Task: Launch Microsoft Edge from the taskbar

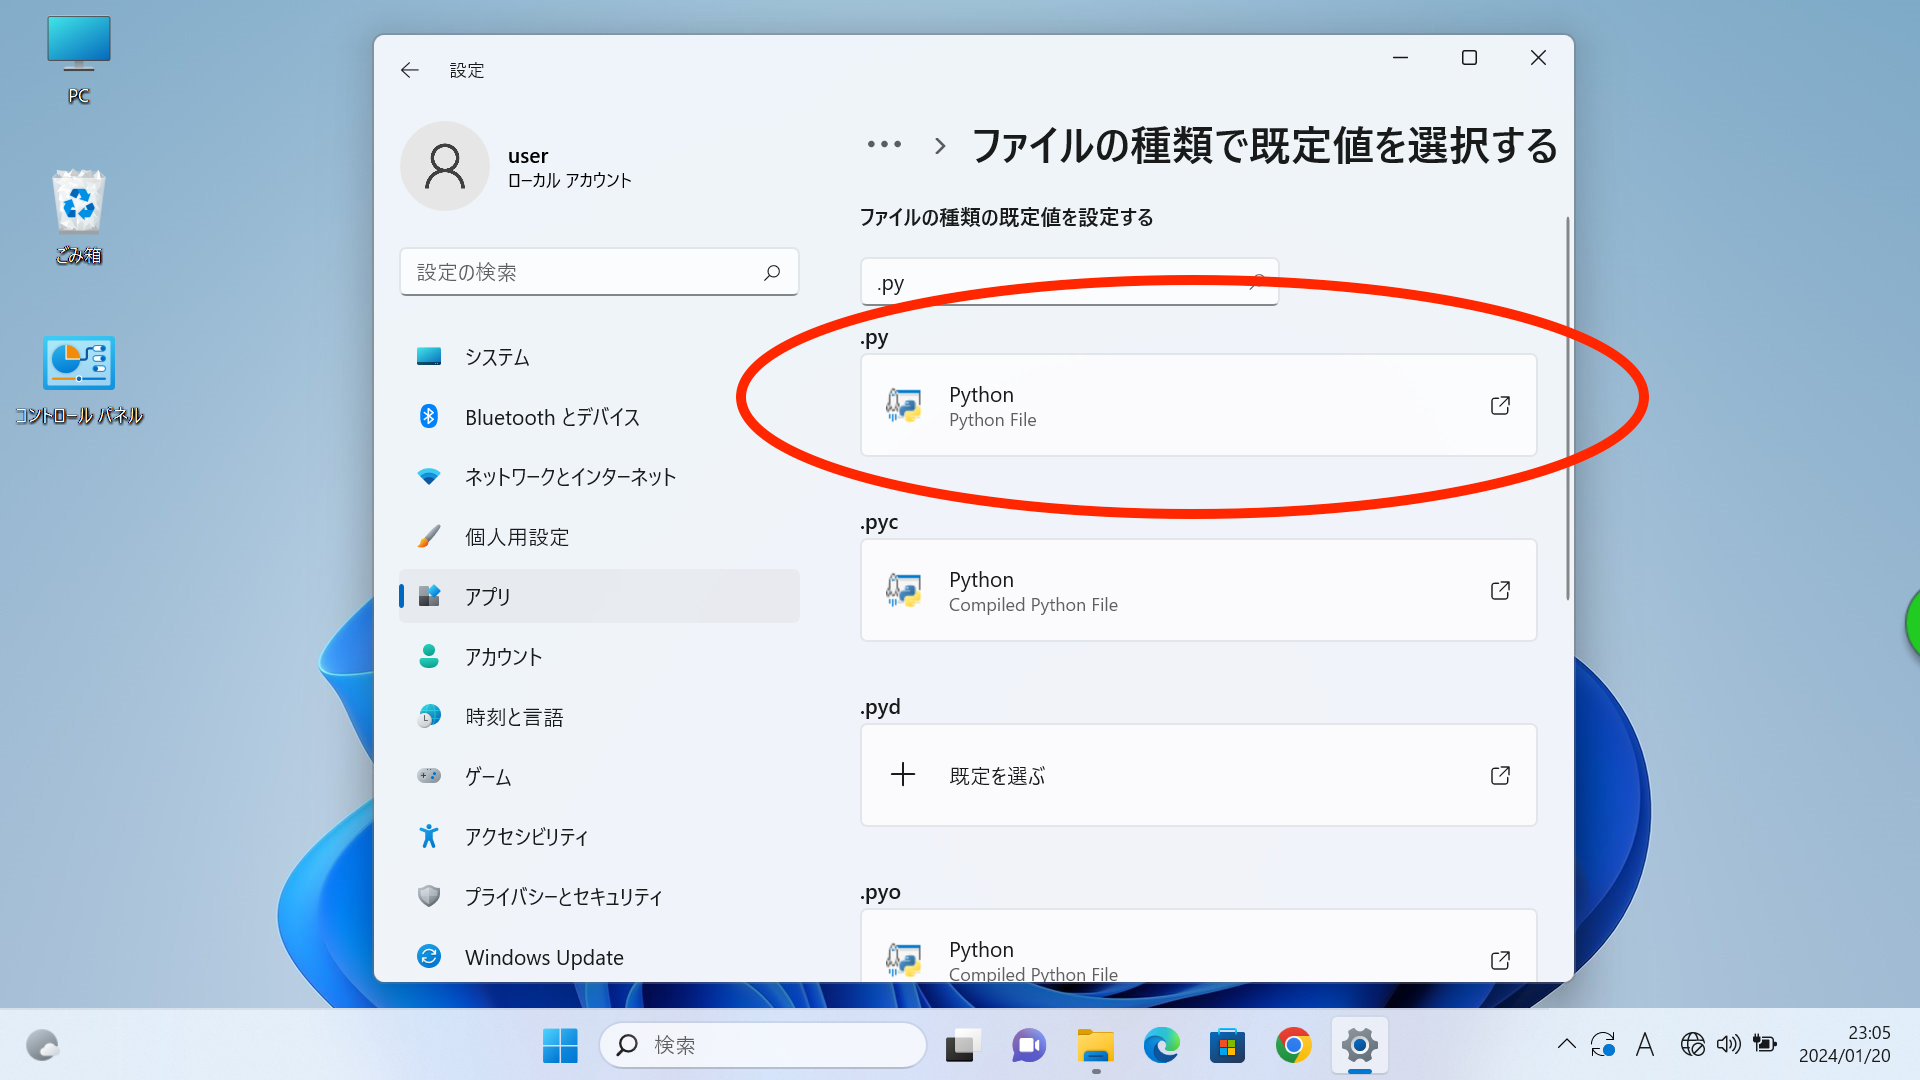Action: tap(1160, 1045)
